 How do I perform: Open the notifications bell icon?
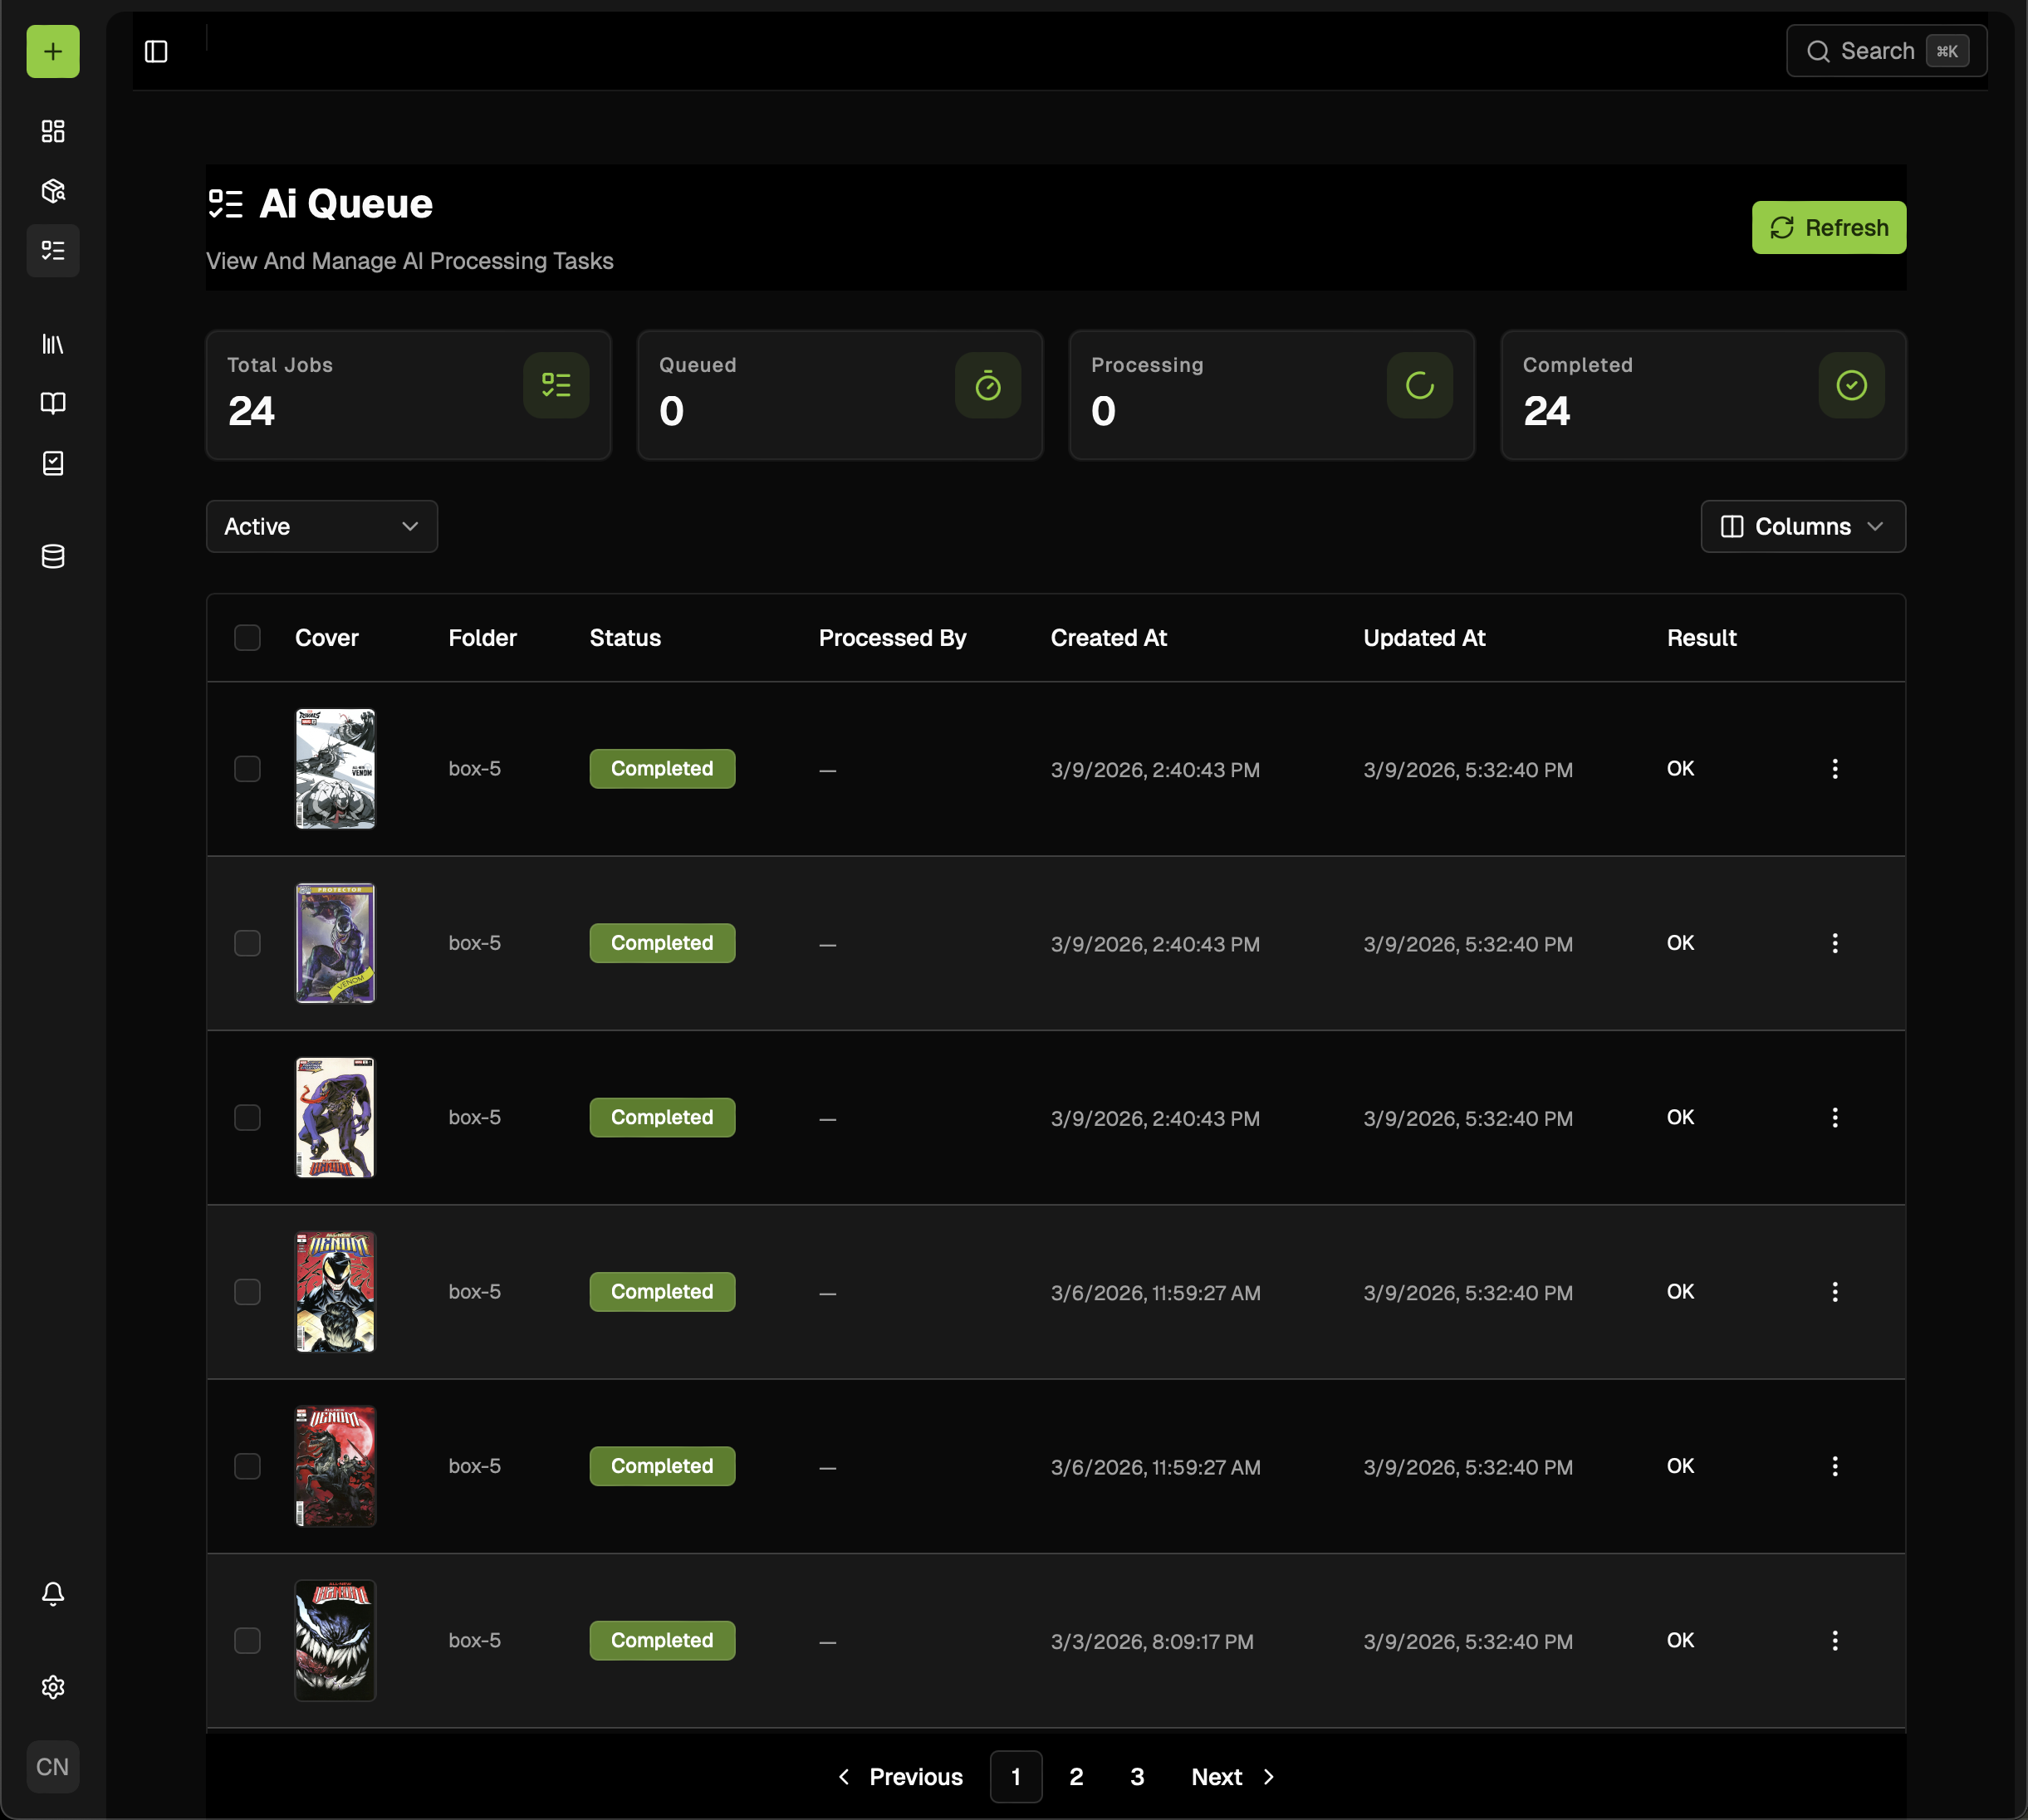53,1593
